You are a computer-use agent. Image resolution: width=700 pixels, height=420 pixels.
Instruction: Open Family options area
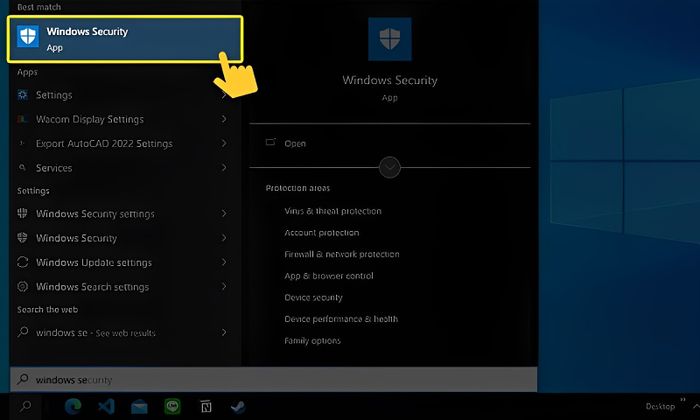(312, 341)
